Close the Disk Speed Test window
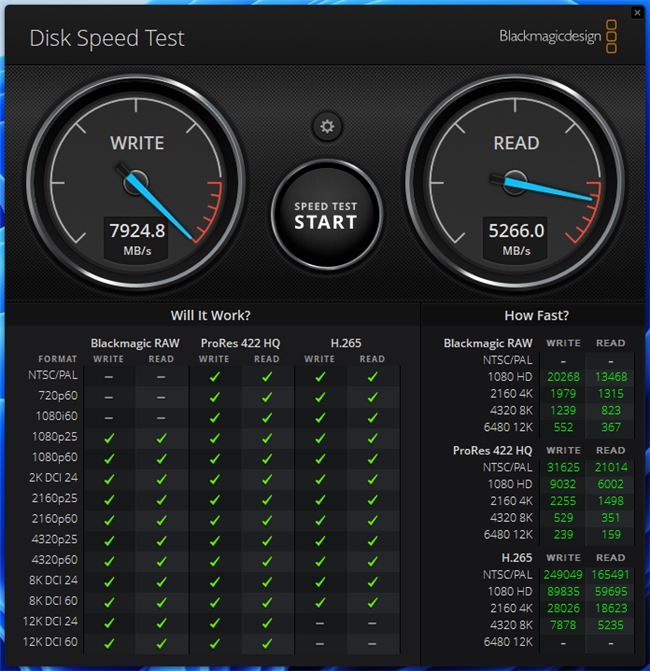650x671 pixels. click(637, 12)
